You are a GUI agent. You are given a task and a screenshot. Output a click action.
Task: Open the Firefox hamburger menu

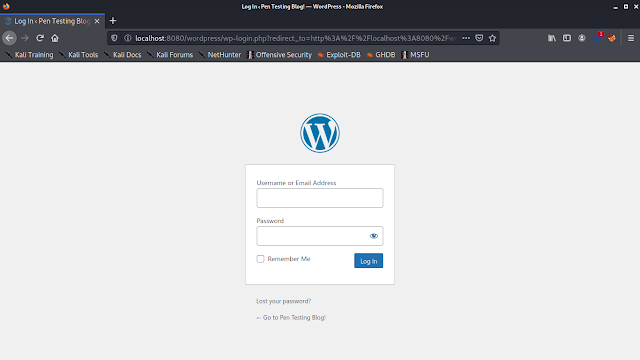pos(631,38)
